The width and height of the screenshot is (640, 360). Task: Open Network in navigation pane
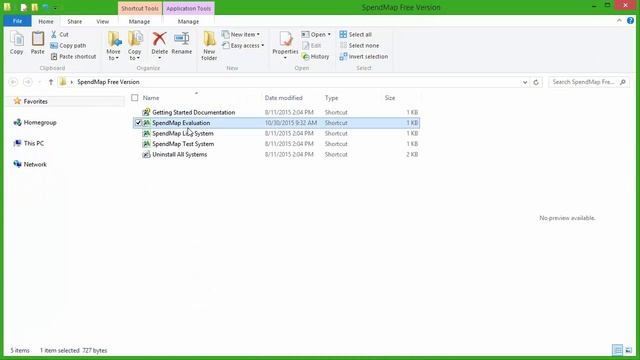pyautogui.click(x=35, y=164)
